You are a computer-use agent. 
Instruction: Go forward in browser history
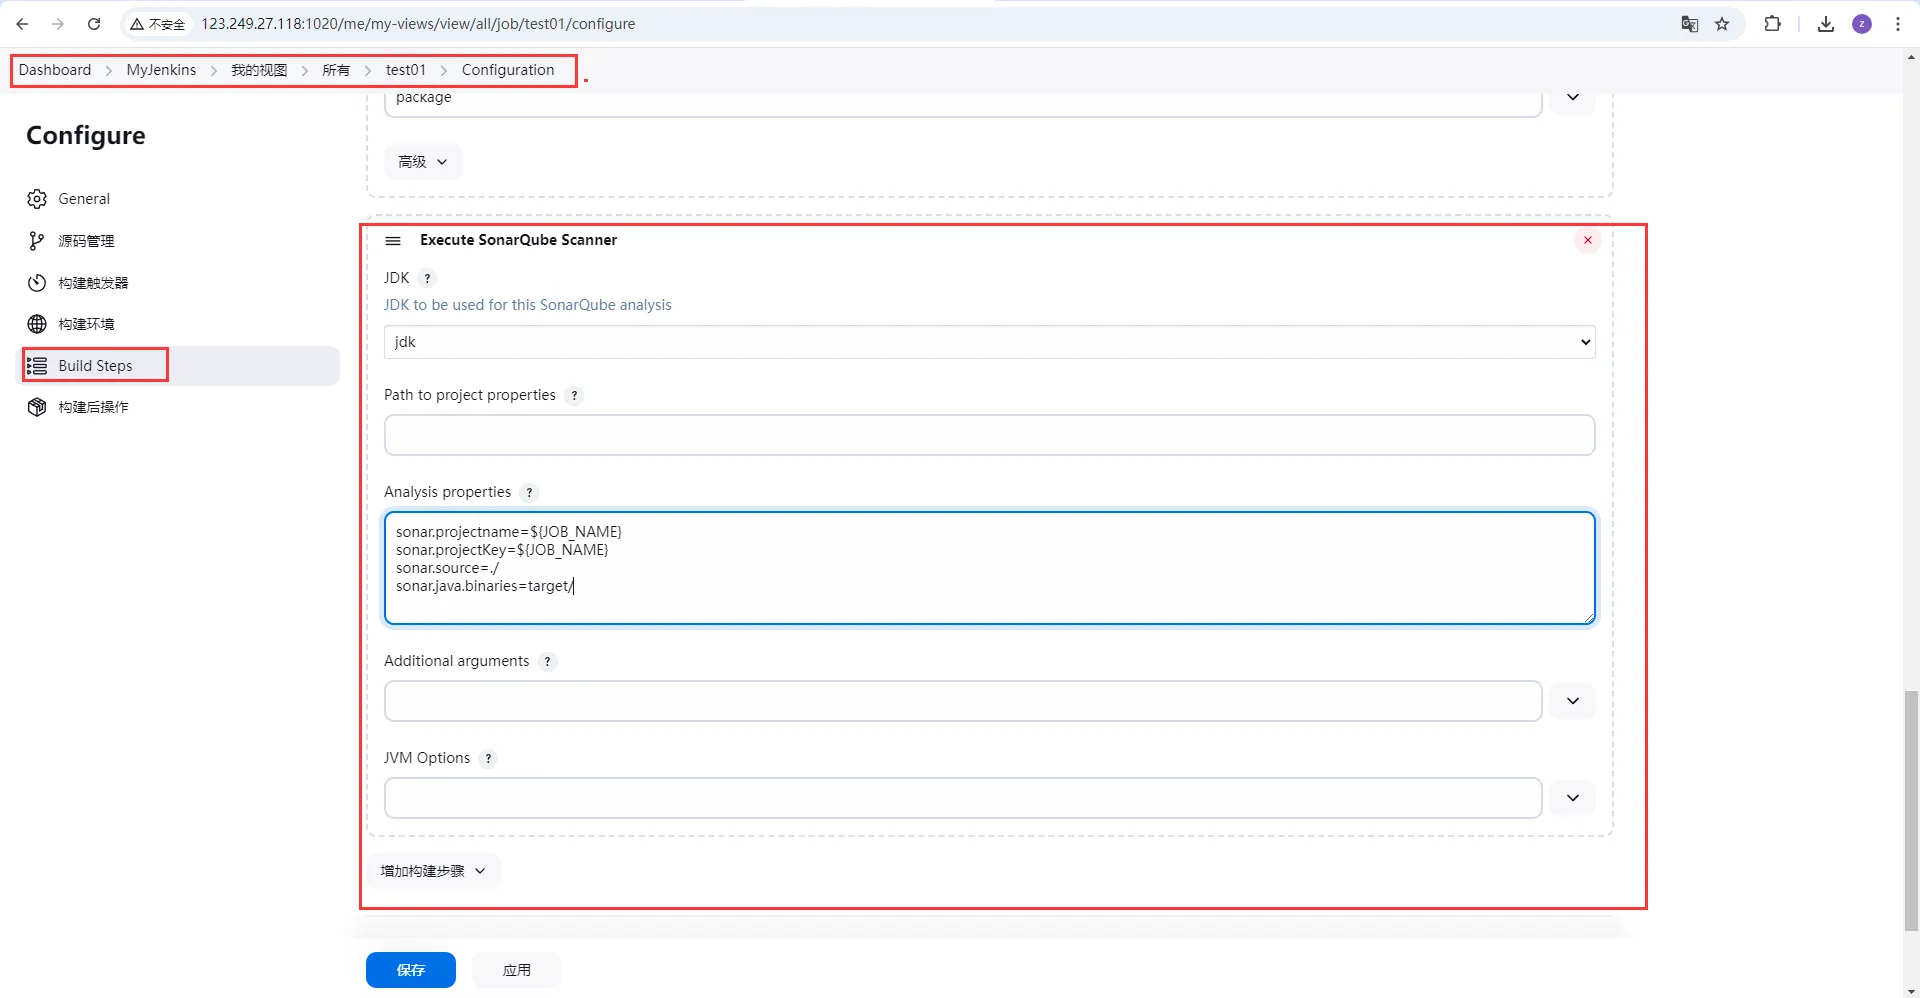pos(58,24)
